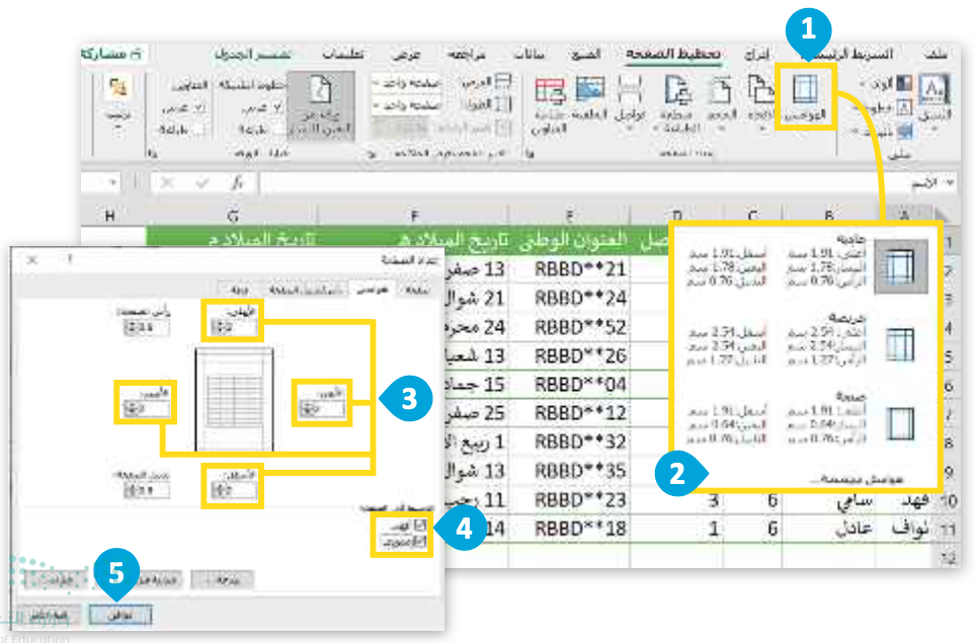Viewport: 977px width, 643px height.
Task: Switch to the Review (مراجعة) ribbon tab
Action: 467,54
